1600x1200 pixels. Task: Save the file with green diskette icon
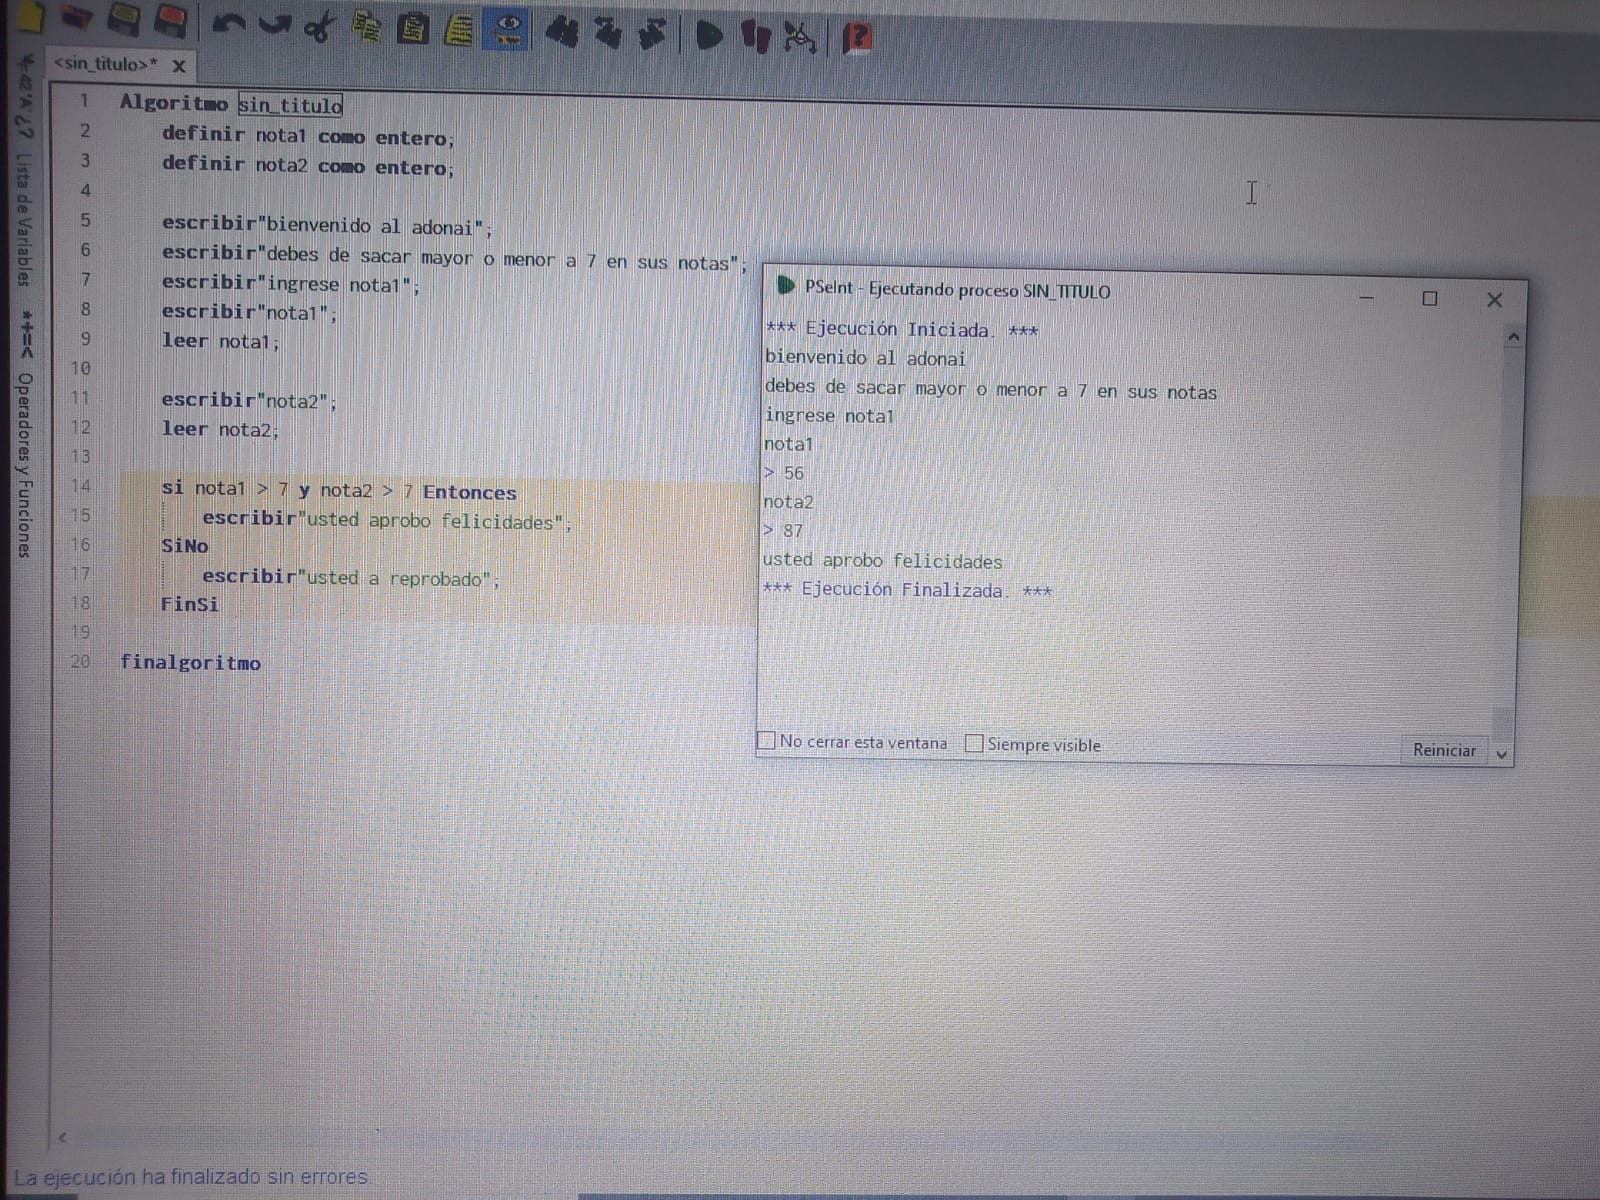click(124, 19)
